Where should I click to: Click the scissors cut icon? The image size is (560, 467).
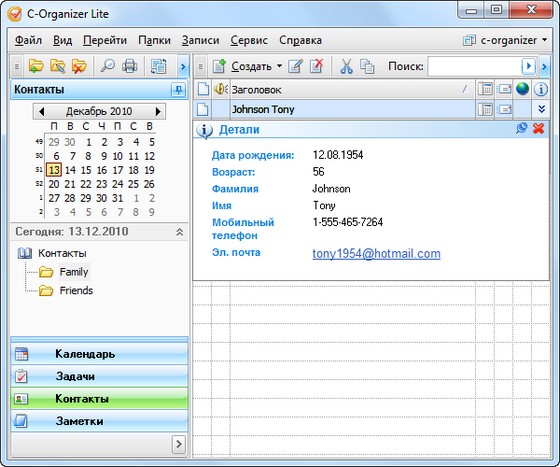(346, 66)
